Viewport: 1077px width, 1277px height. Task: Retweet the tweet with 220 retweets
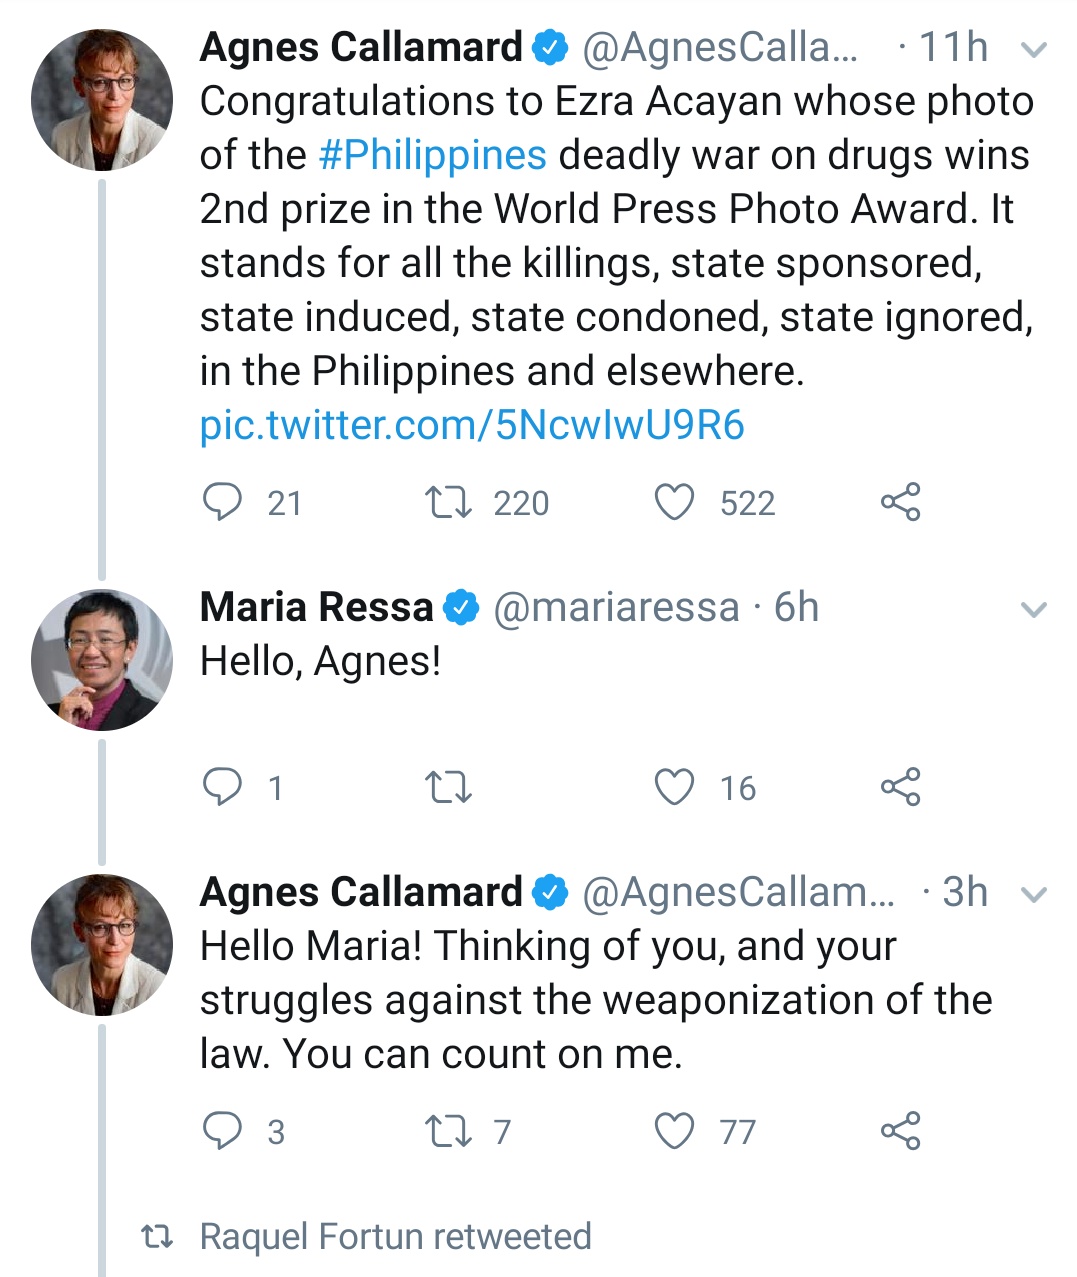448,502
